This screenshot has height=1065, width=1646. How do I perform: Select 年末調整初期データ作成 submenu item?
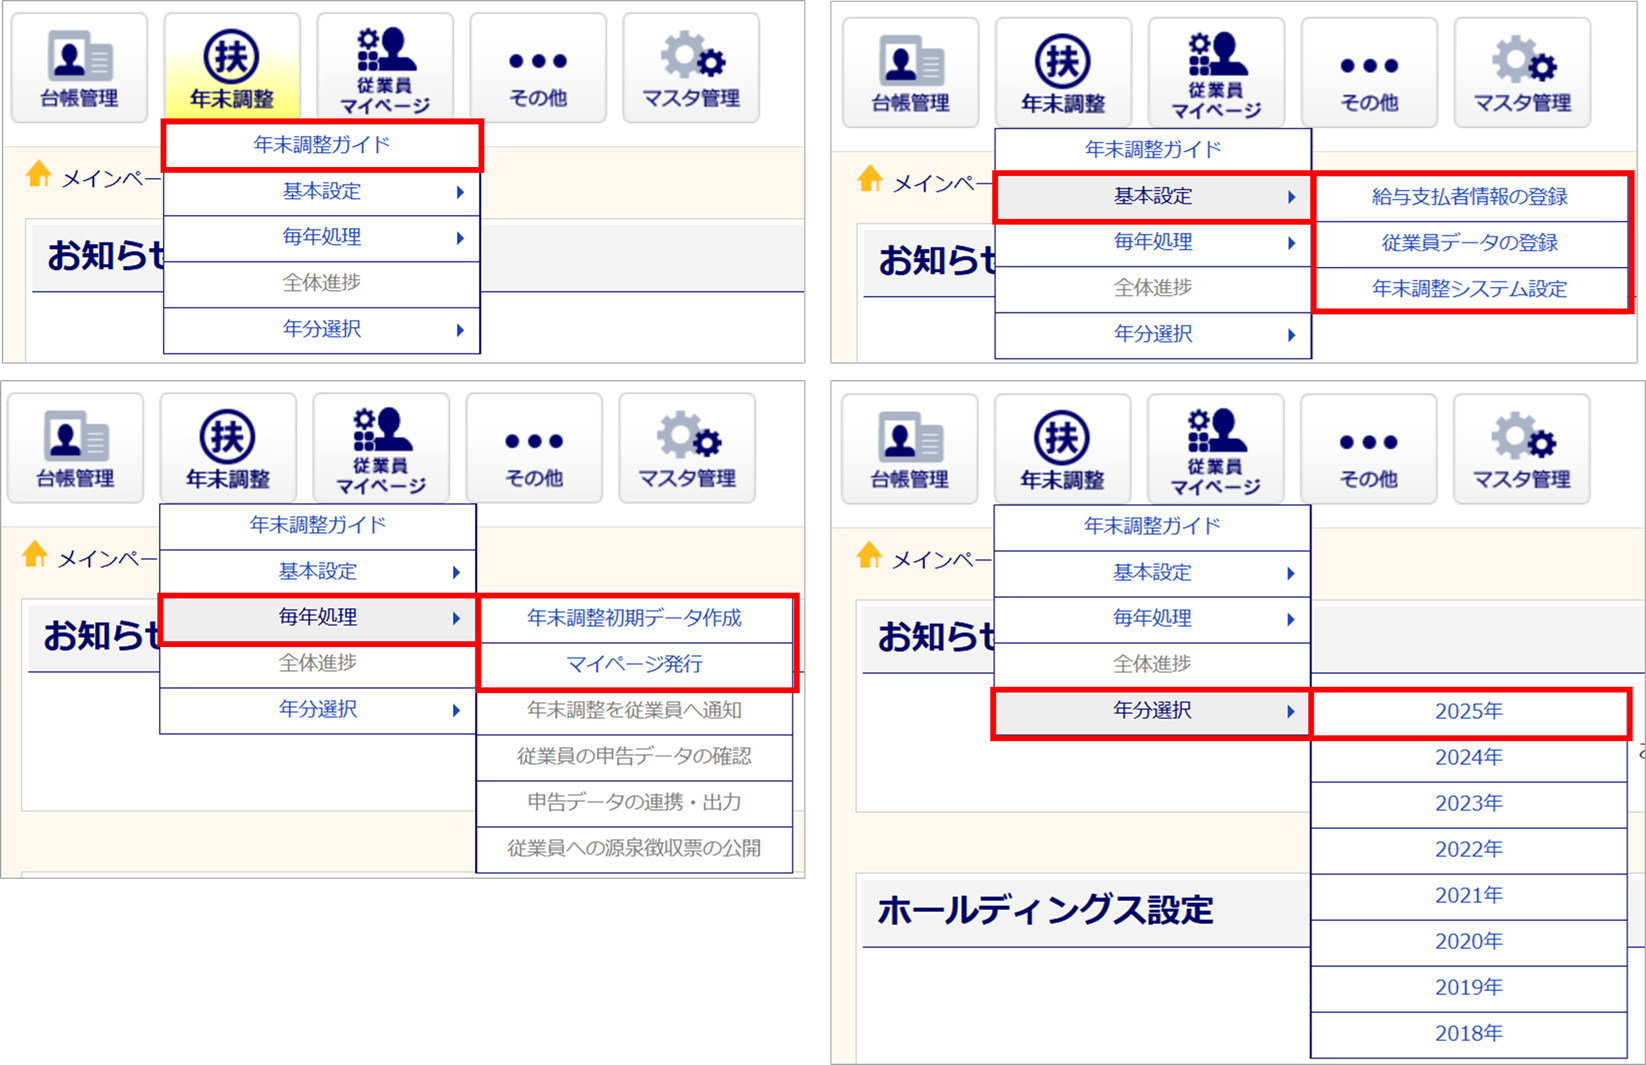point(635,618)
